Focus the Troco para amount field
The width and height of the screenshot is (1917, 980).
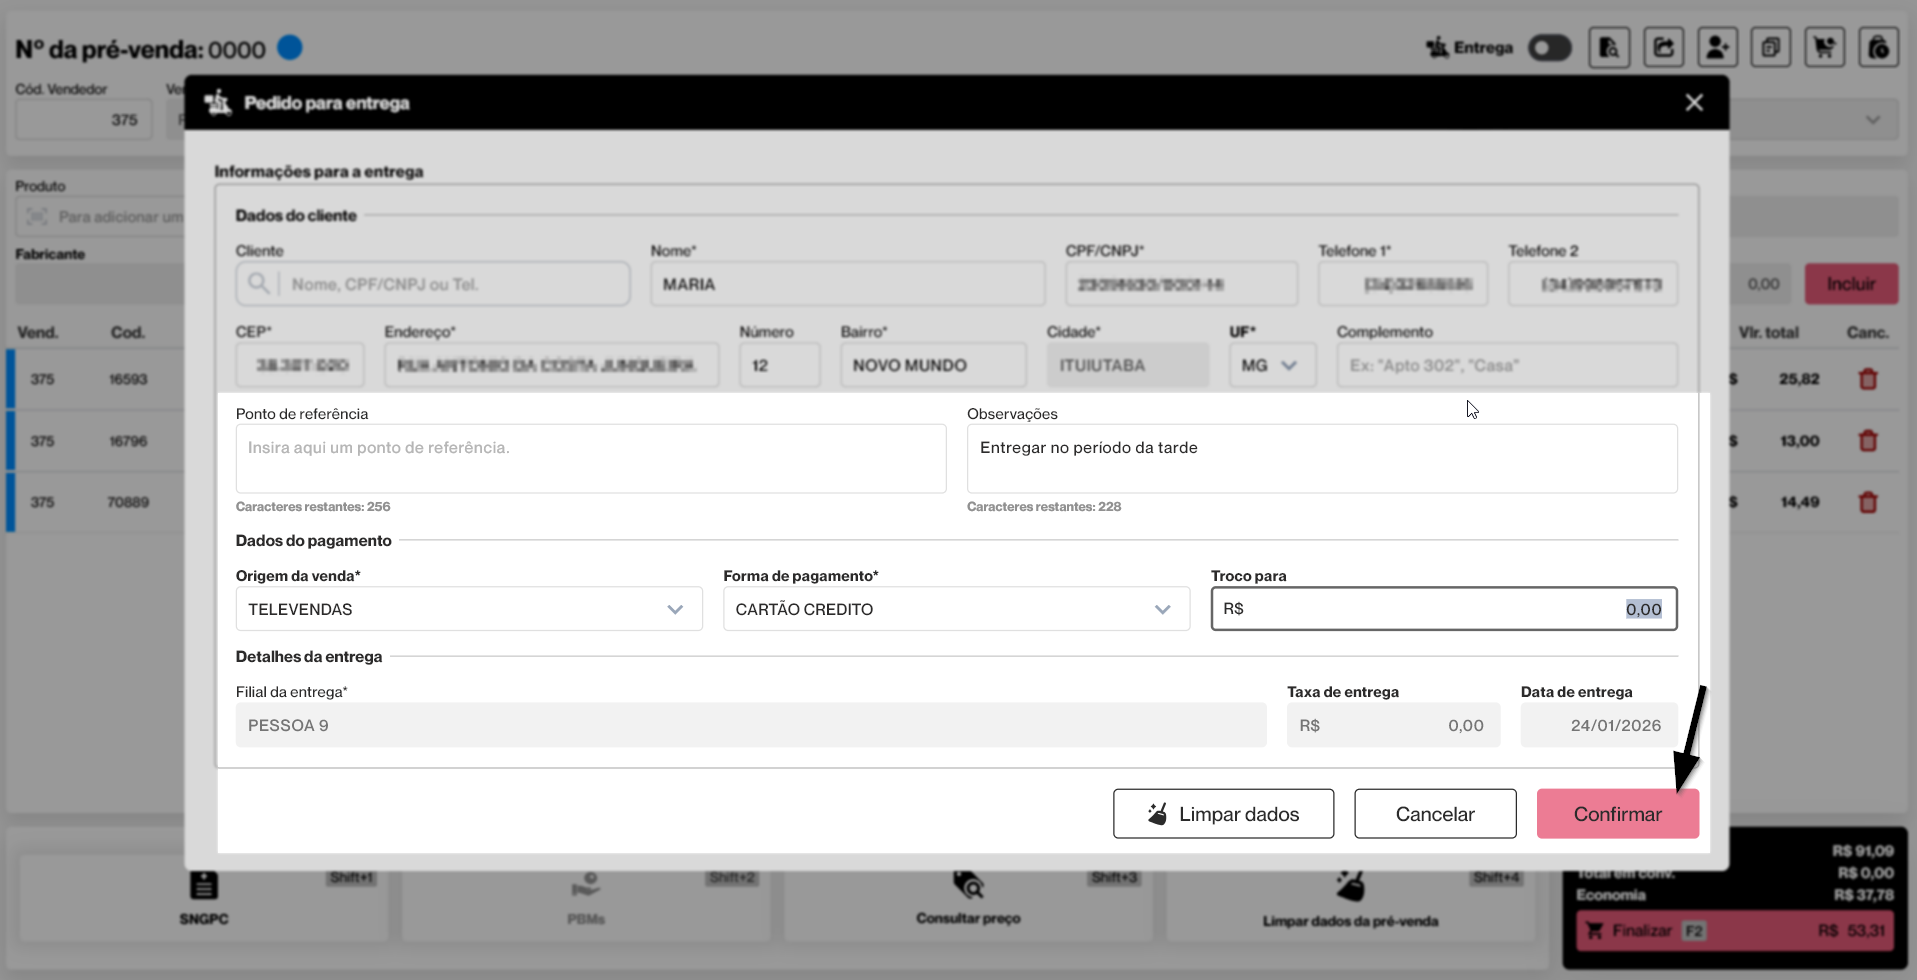(1443, 609)
